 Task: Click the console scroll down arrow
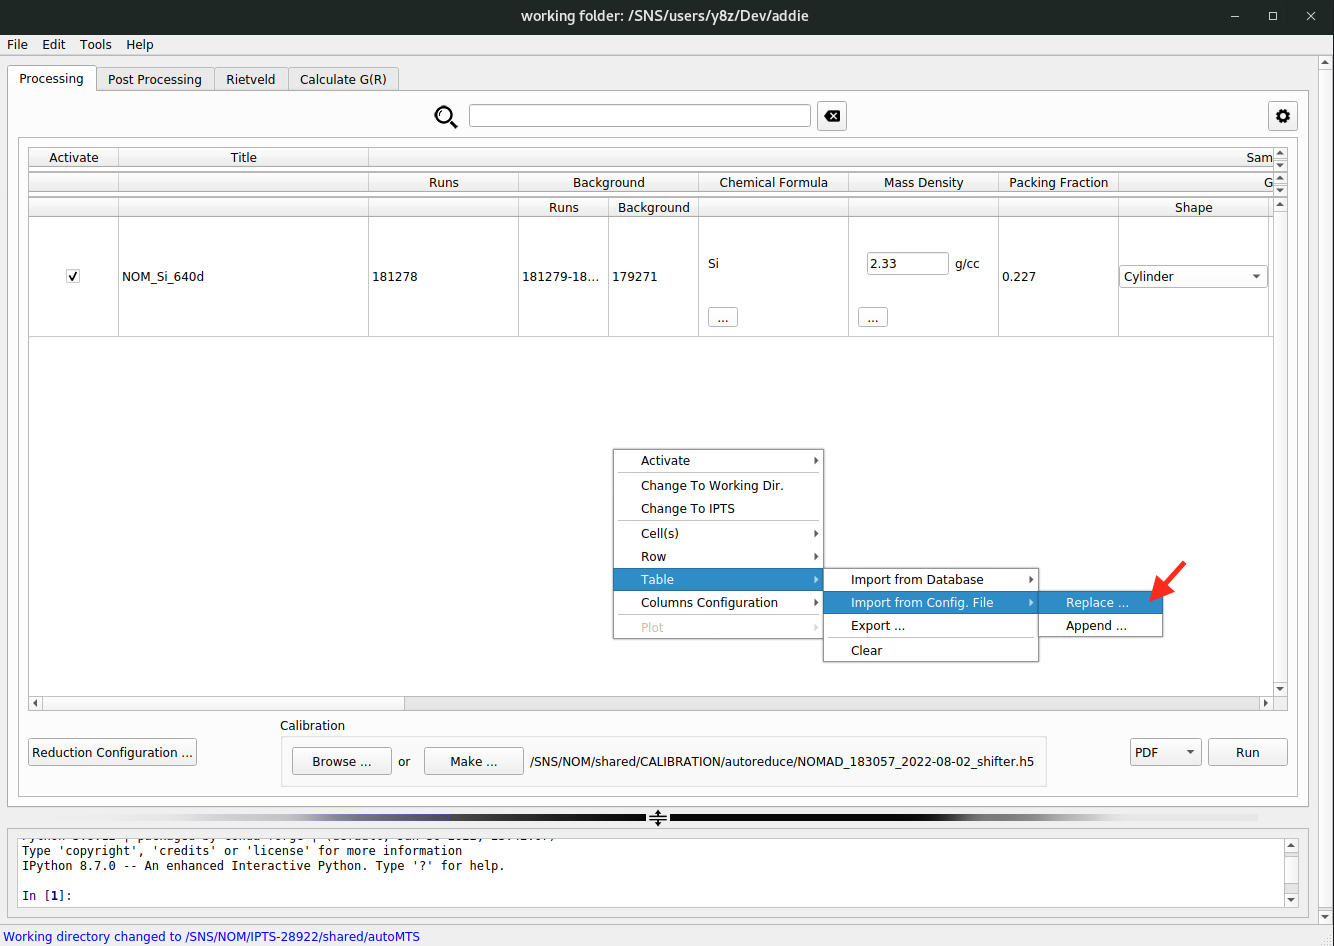[1290, 900]
